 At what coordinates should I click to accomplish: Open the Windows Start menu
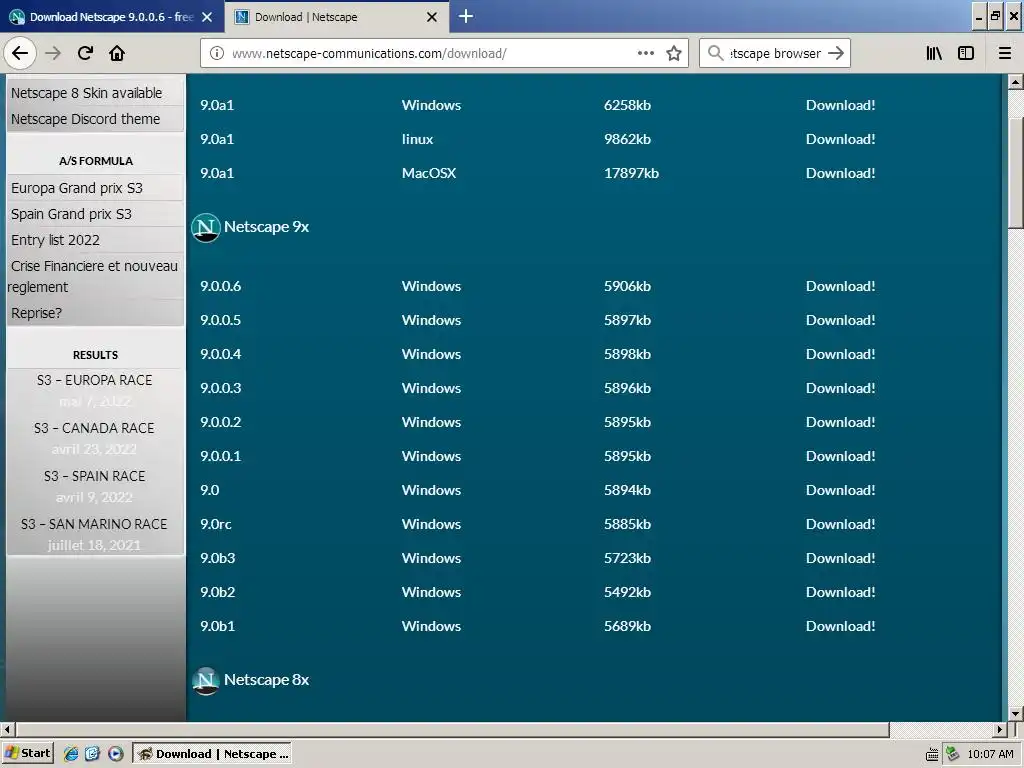pos(27,753)
